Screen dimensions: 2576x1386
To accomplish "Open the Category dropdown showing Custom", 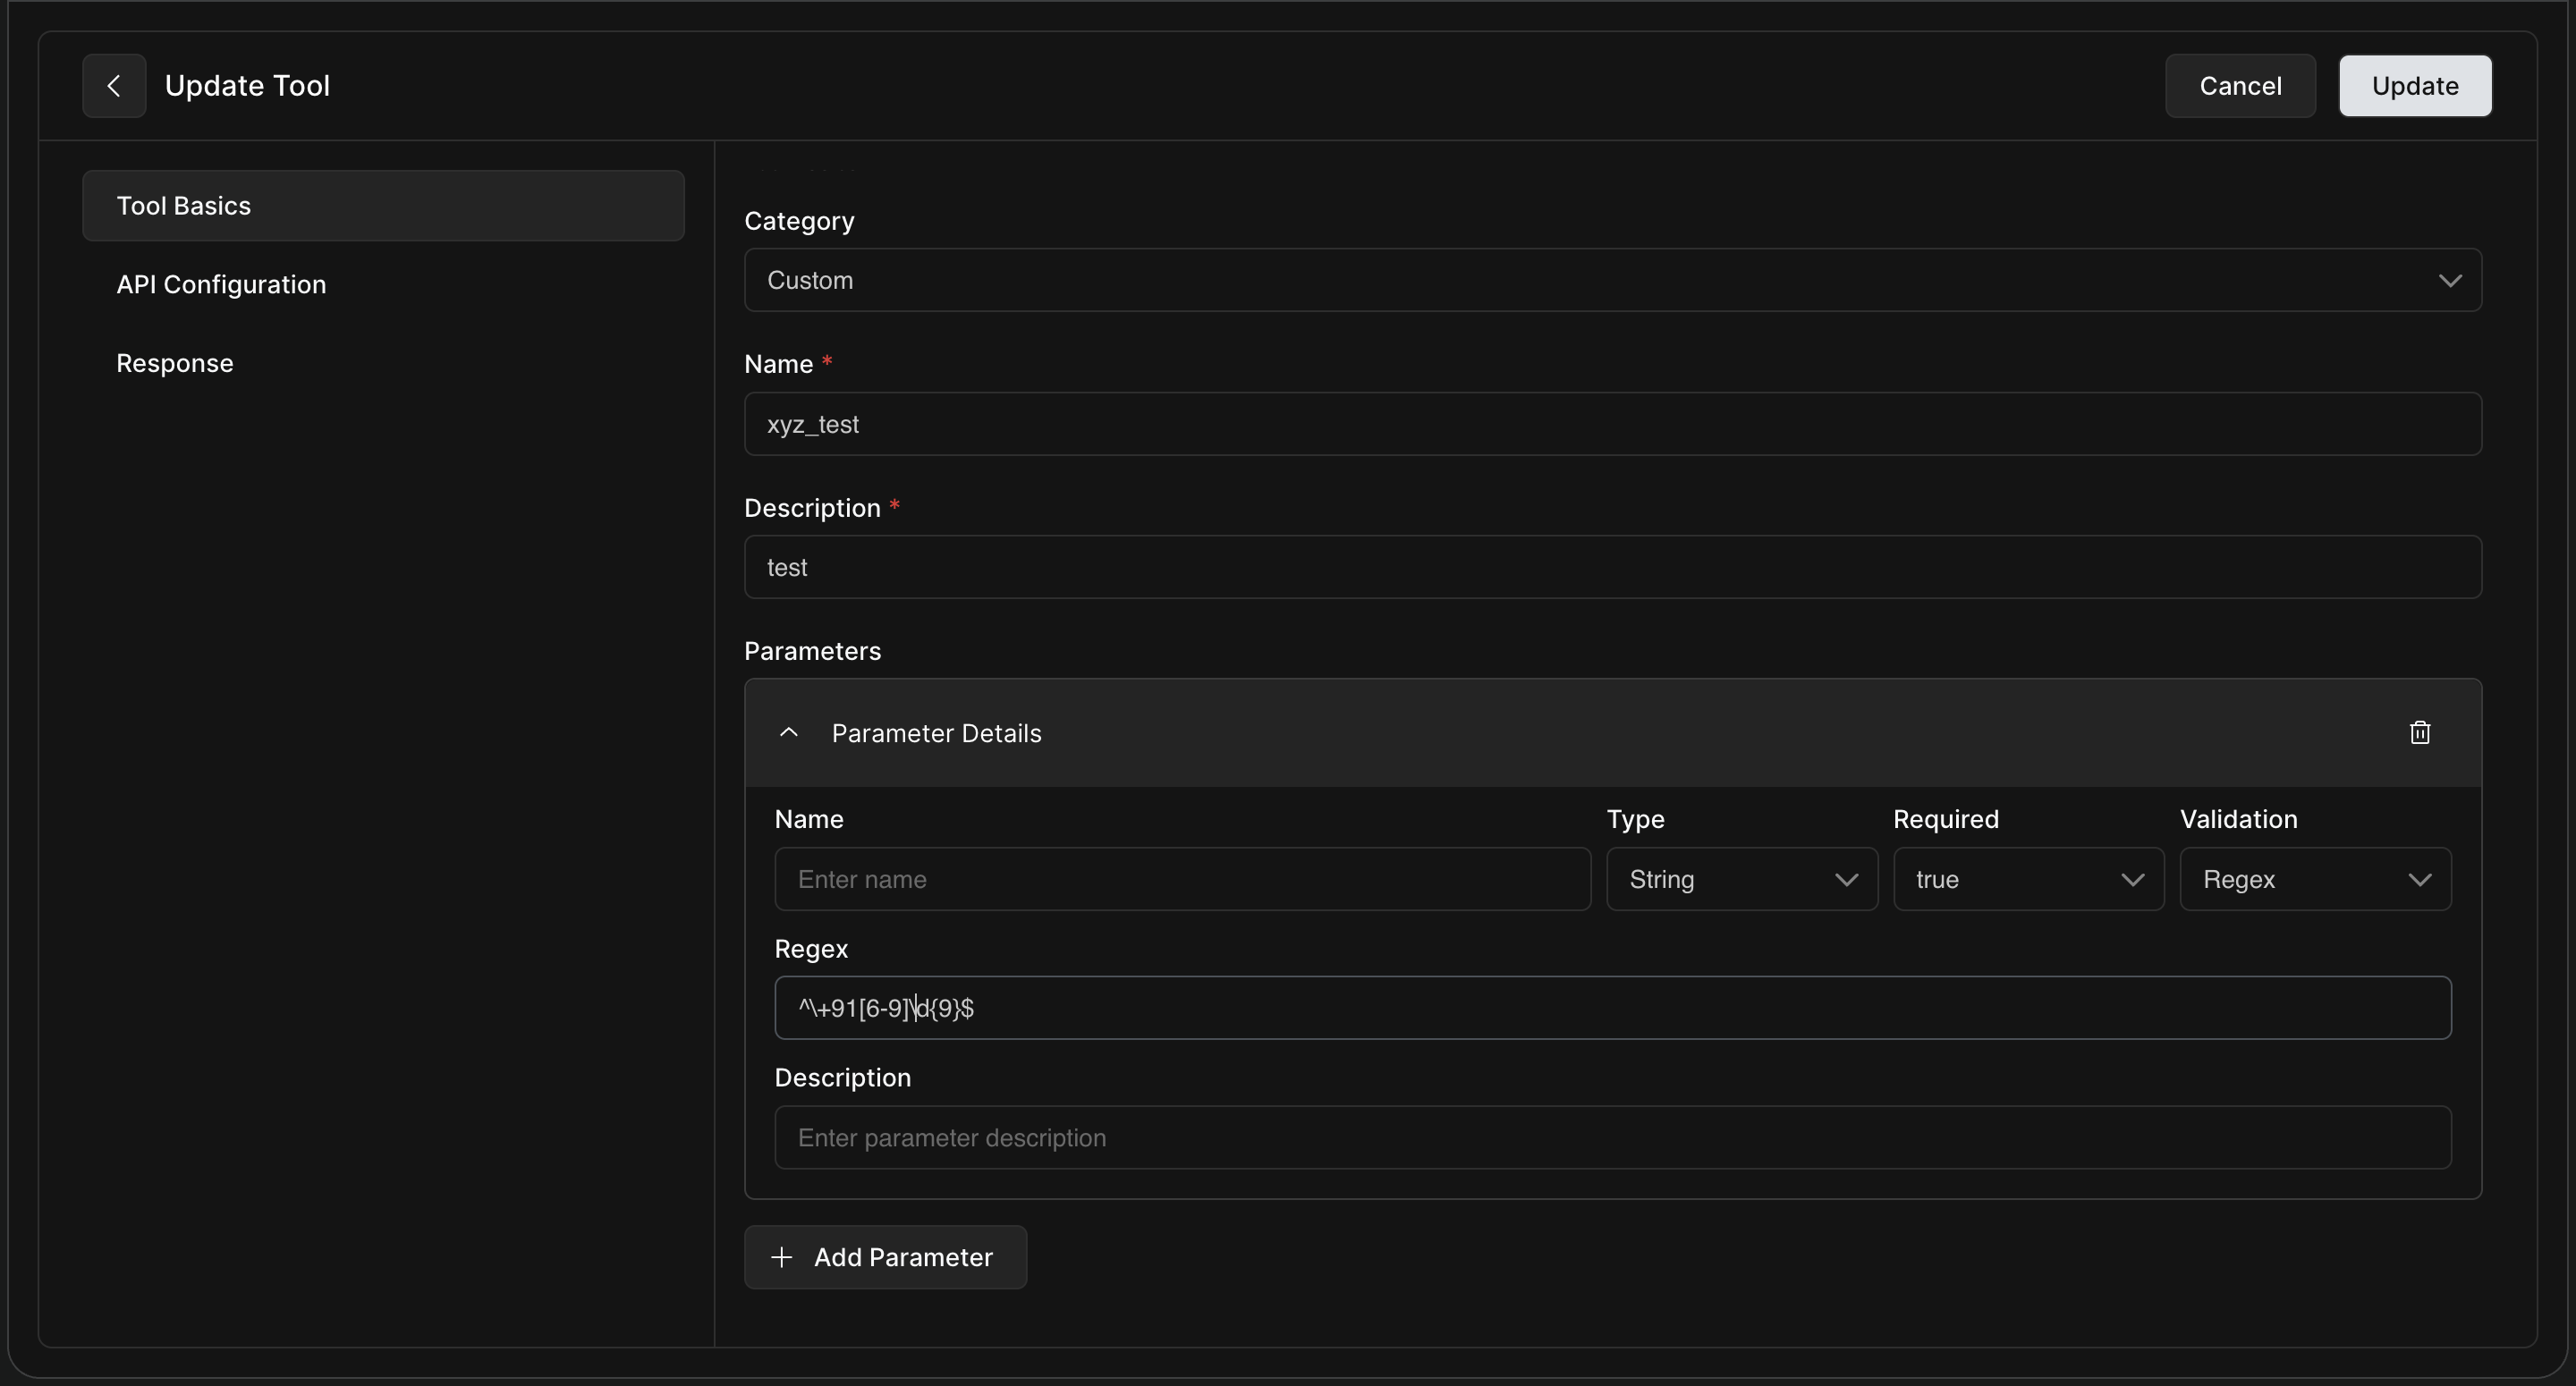I will pos(1612,280).
